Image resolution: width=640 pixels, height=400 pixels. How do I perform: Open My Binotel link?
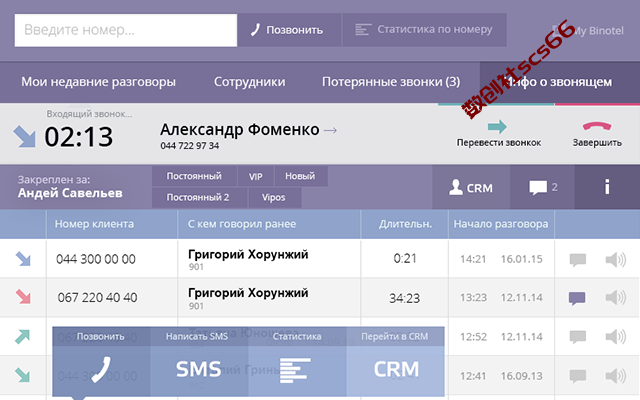[x=588, y=30]
